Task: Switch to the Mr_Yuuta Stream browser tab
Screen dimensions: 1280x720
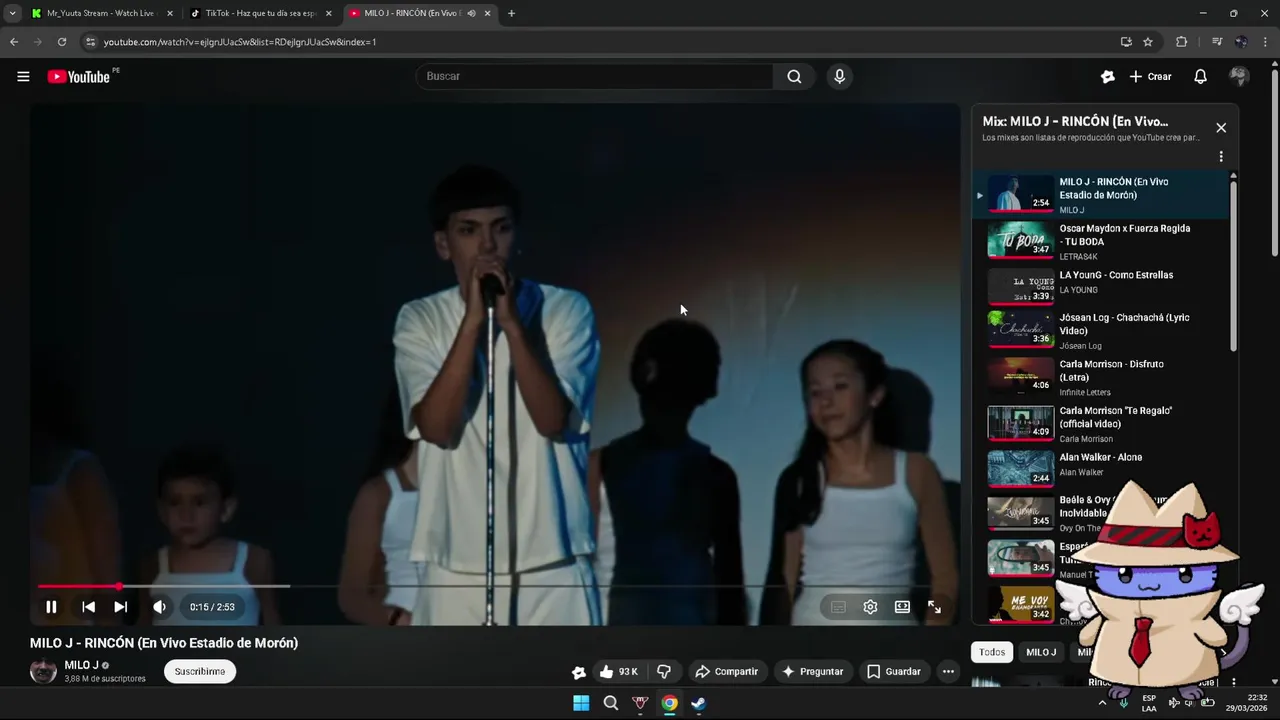Action: pyautogui.click(x=103, y=13)
